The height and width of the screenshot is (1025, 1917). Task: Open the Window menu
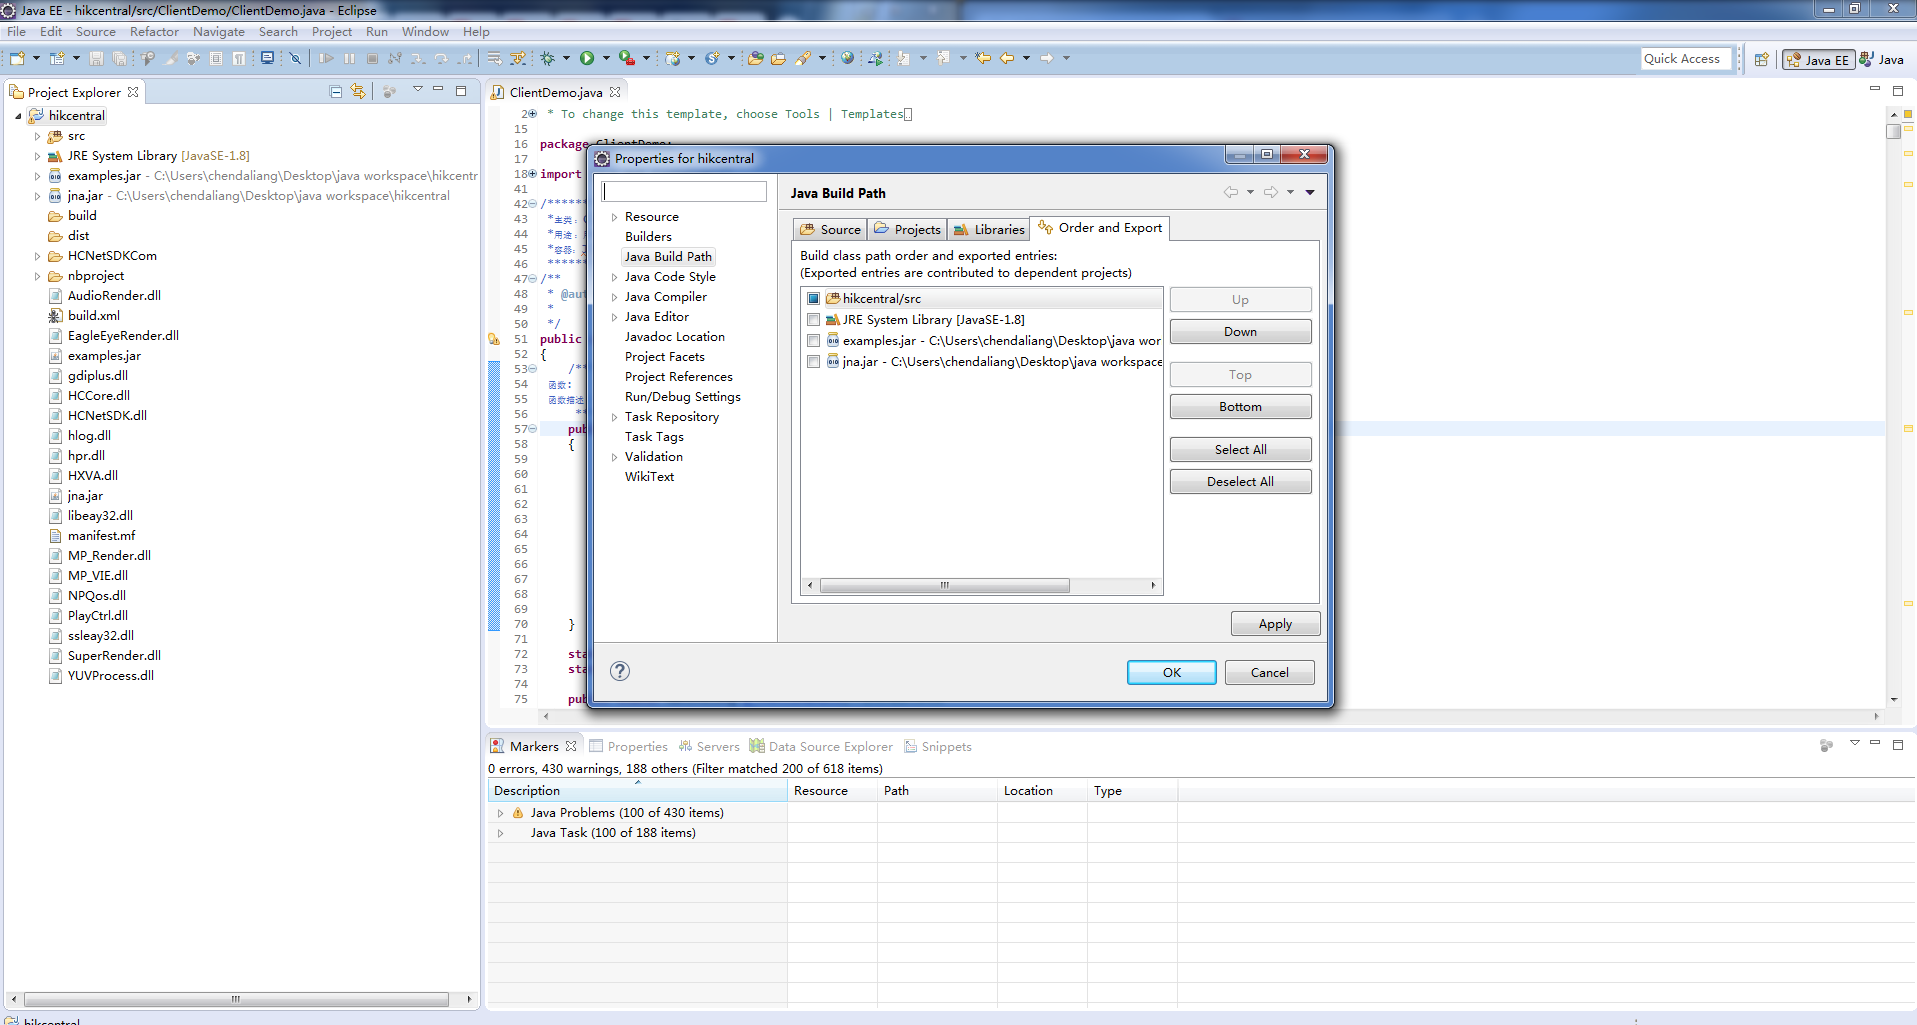(x=425, y=32)
